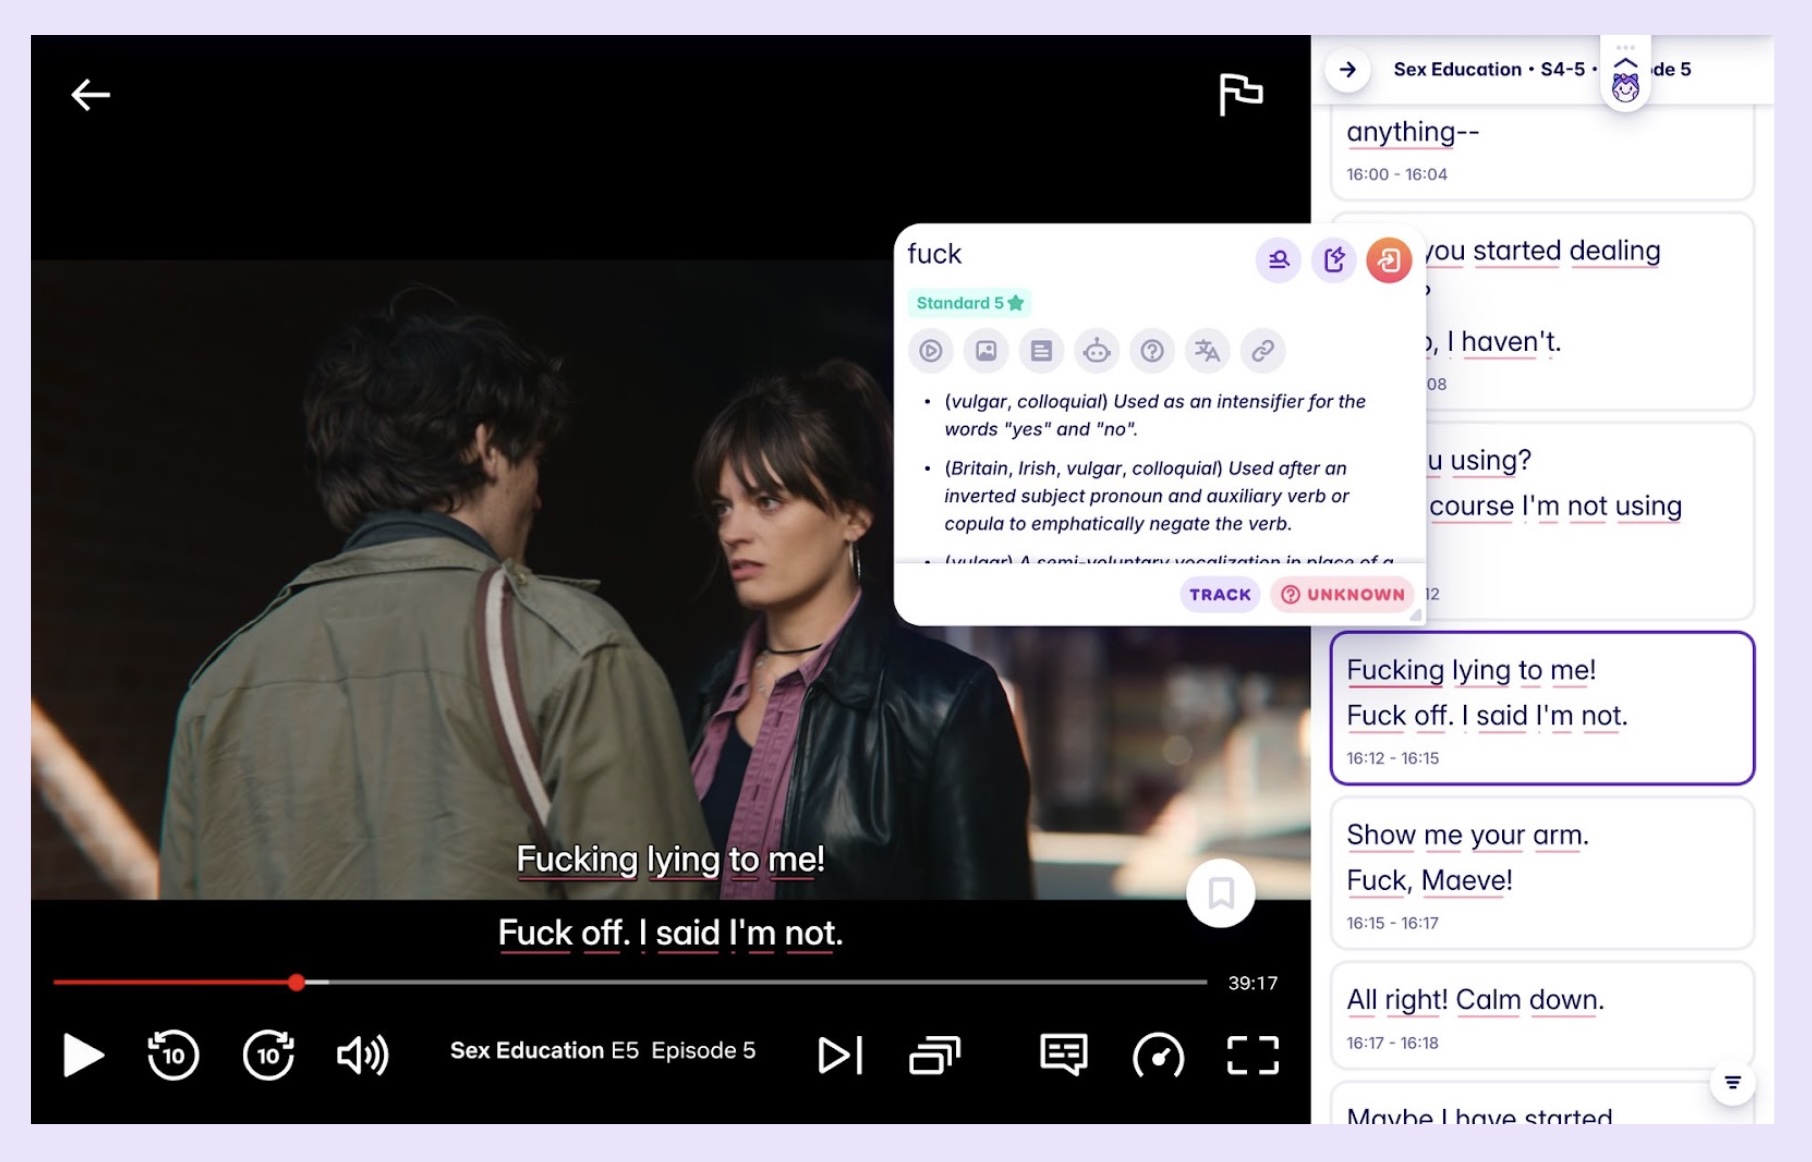This screenshot has height=1162, width=1812.
Task: Open image examples for the word
Action: (985, 351)
